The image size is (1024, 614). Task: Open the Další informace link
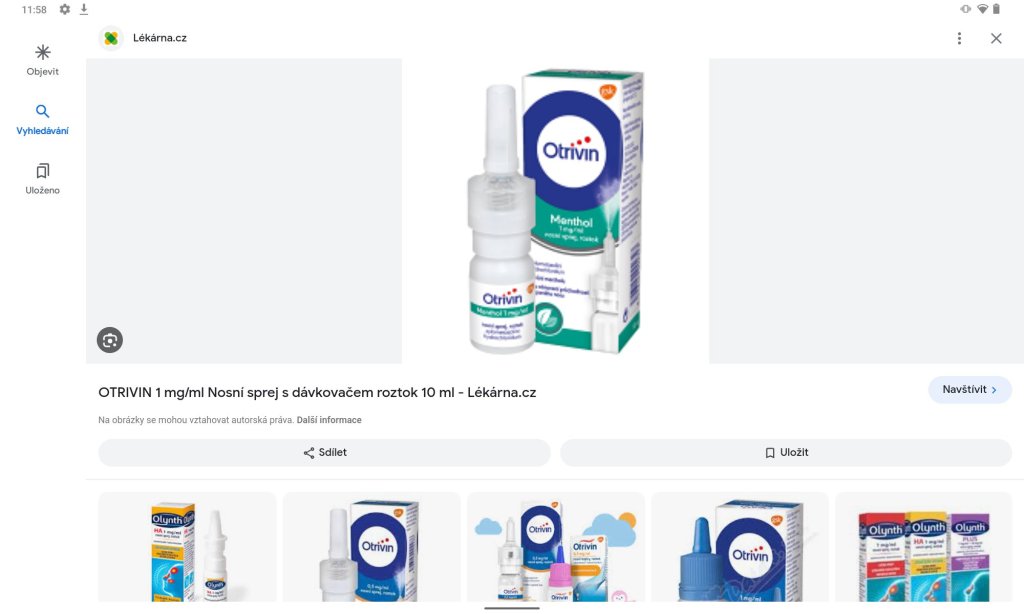pyautogui.click(x=329, y=420)
